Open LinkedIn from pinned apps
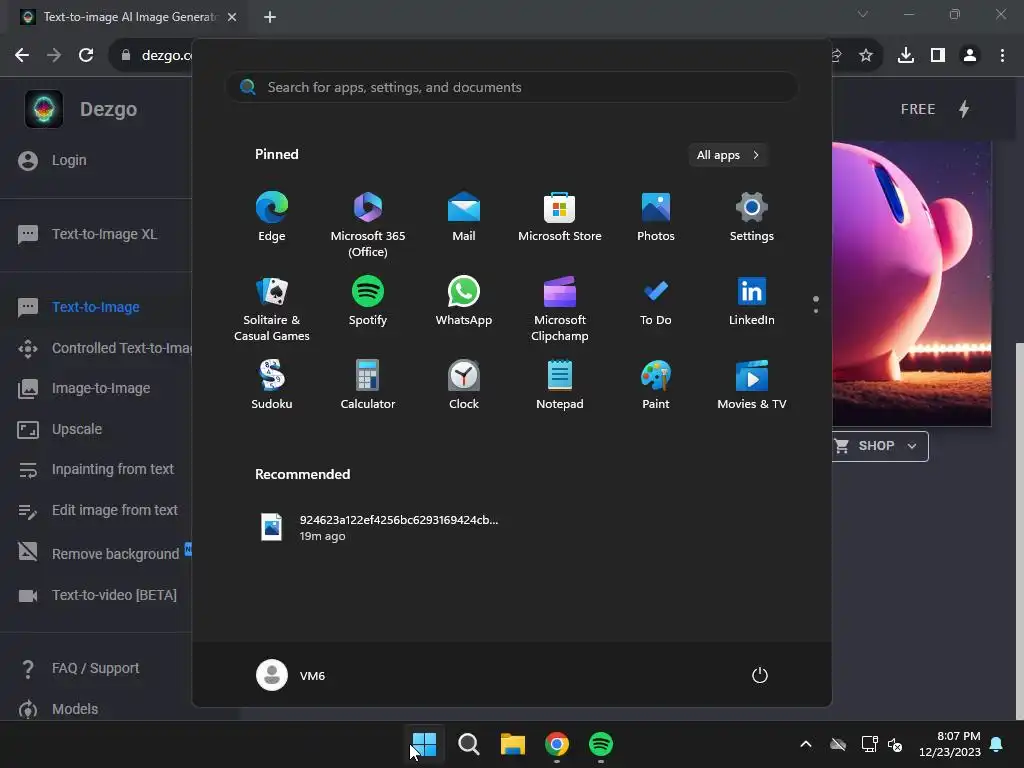The width and height of the screenshot is (1024, 768). coord(752,301)
